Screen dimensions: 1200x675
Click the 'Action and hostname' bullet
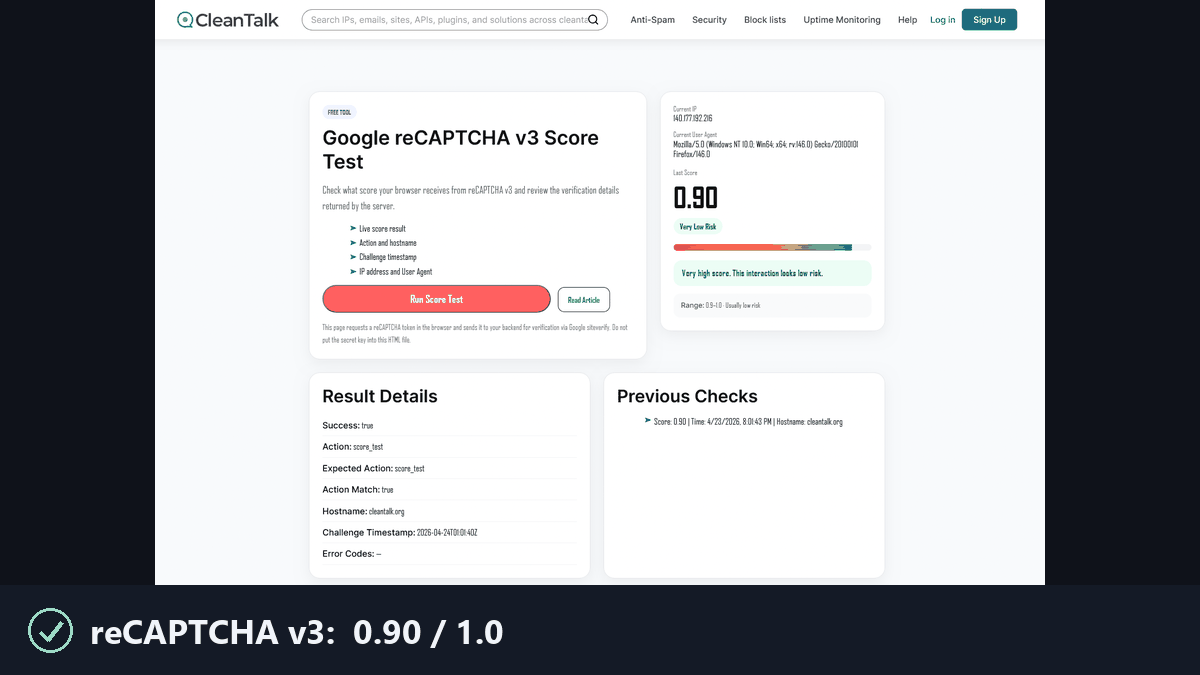(388, 243)
